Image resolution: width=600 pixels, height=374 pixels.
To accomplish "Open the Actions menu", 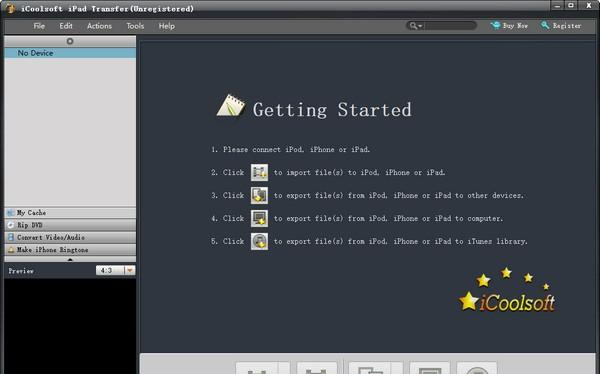I will tap(99, 26).
